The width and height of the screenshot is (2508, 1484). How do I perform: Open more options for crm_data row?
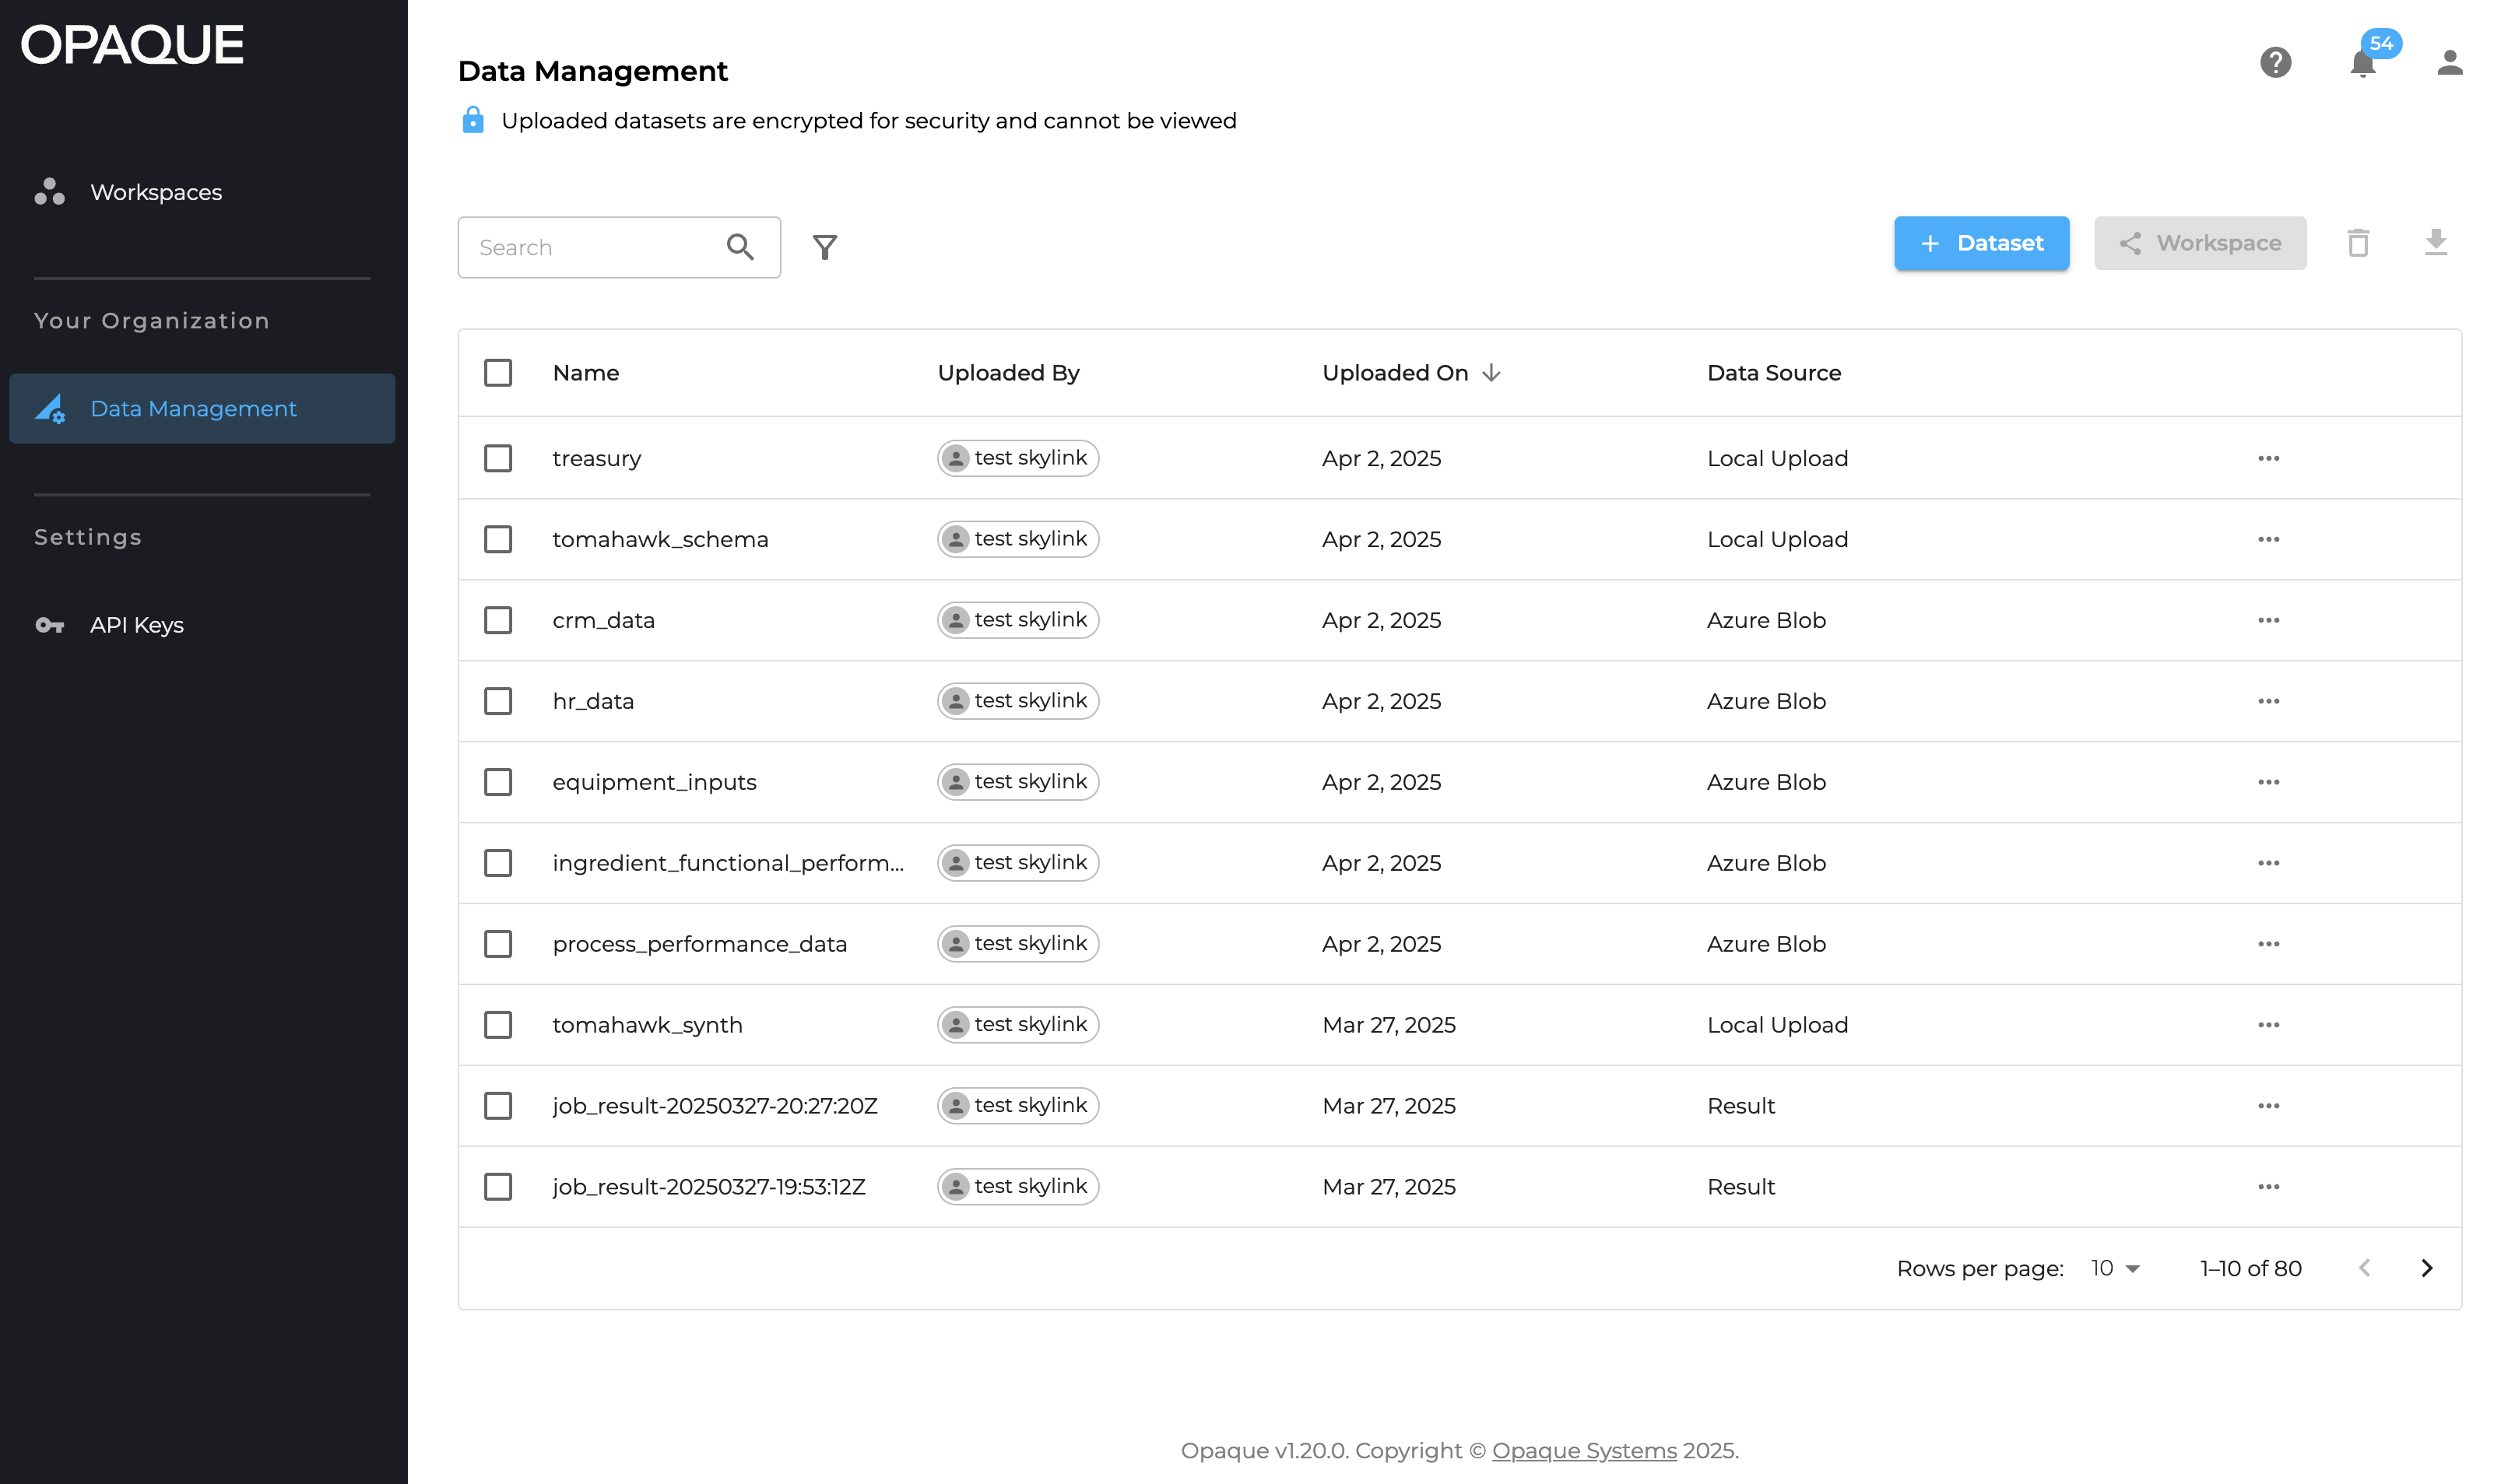point(2268,620)
